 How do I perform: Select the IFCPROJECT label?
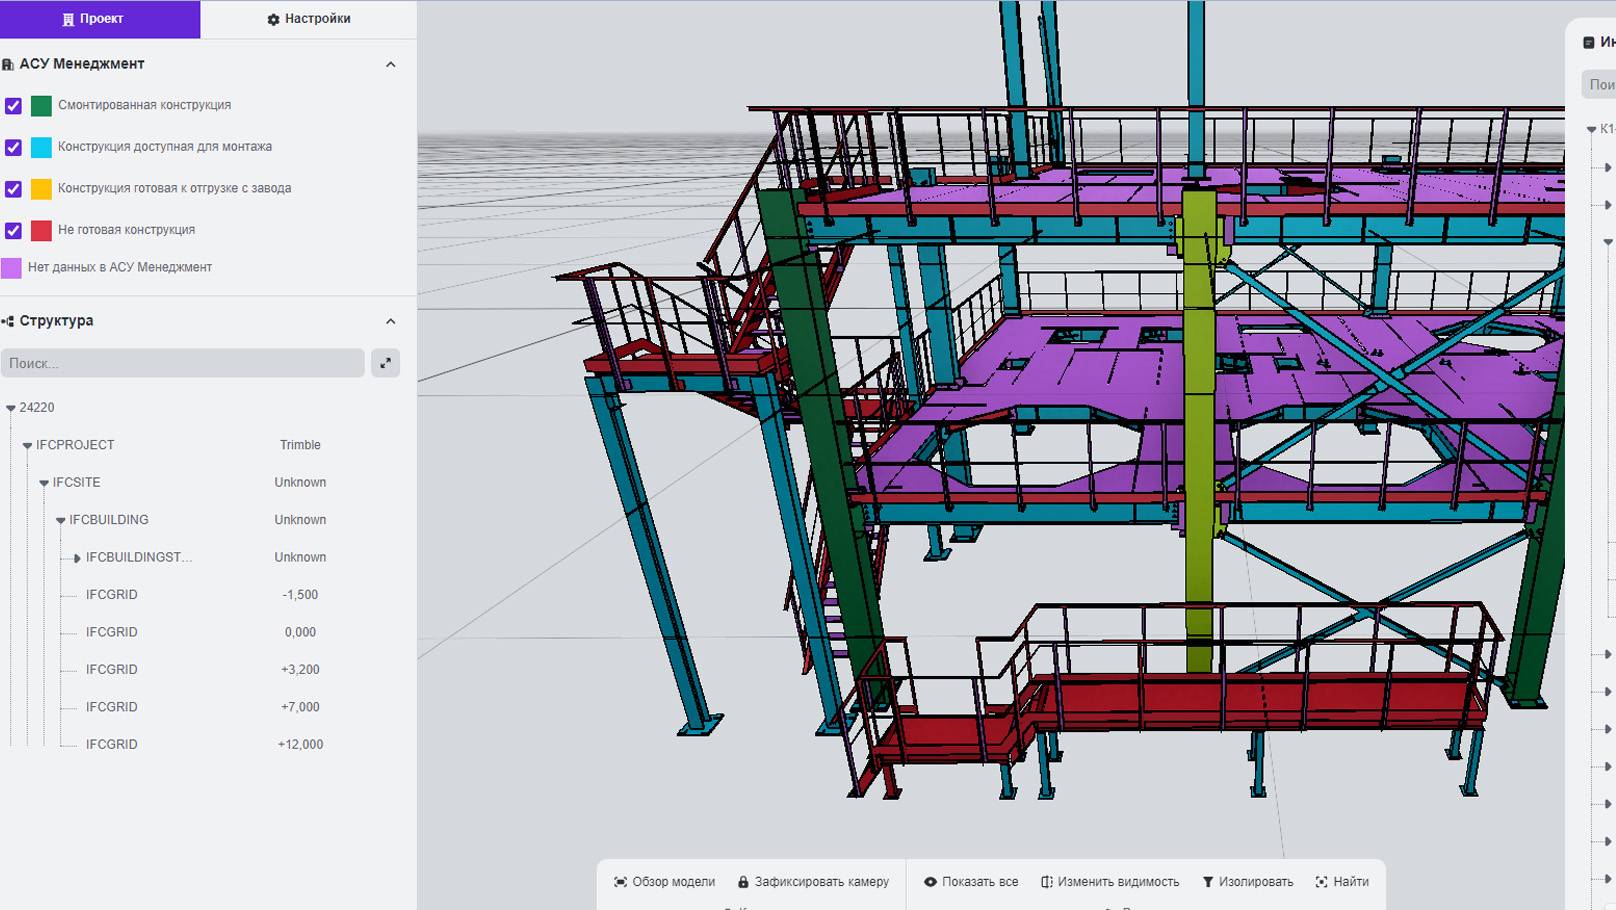75,445
